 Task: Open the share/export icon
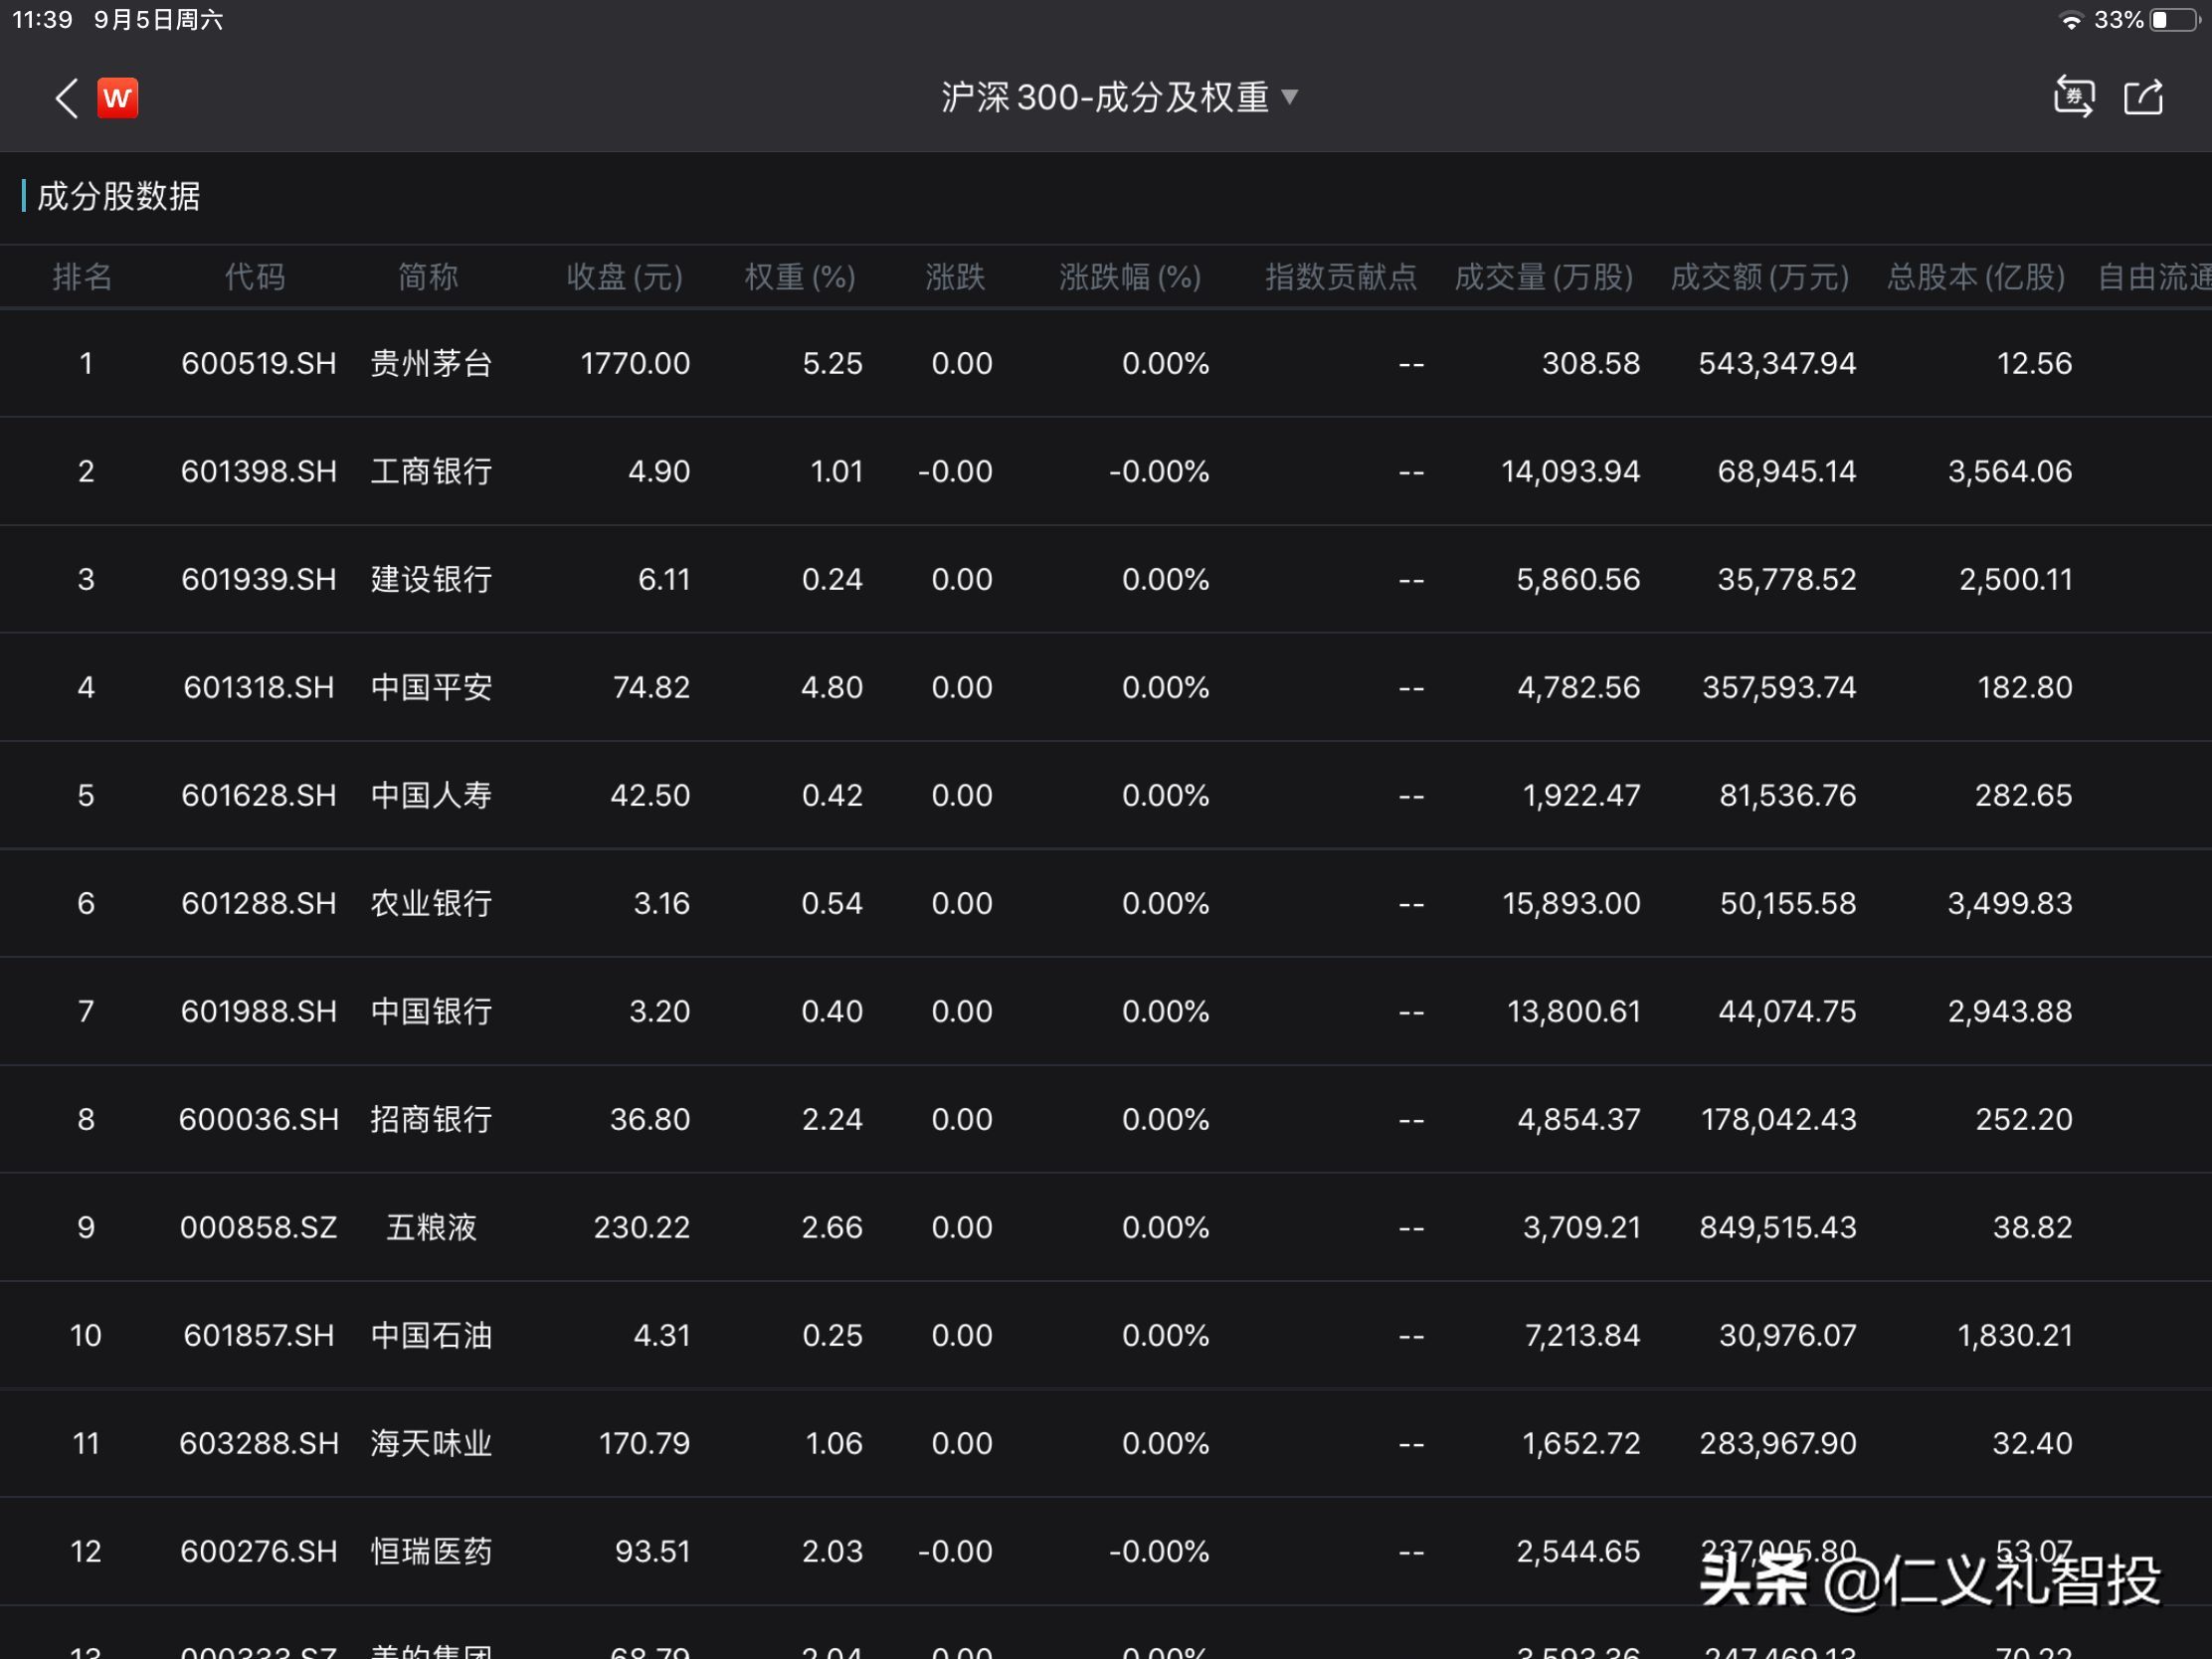pyautogui.click(x=2144, y=97)
